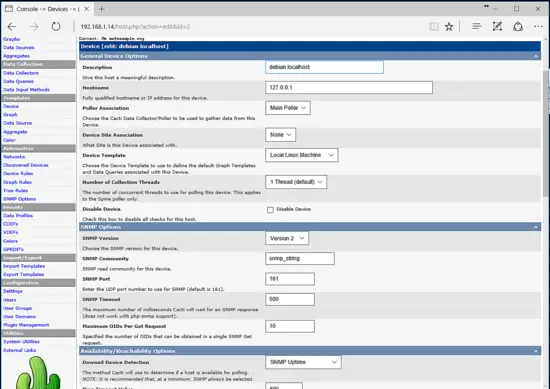Open Device templates link
Viewport: 550px width, 389px height.
pyautogui.click(x=11, y=106)
